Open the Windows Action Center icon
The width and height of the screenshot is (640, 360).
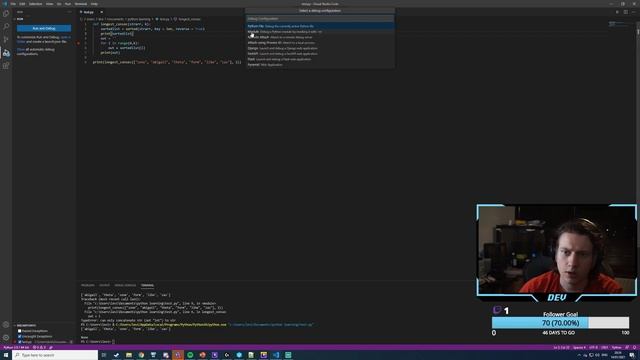[632, 355]
